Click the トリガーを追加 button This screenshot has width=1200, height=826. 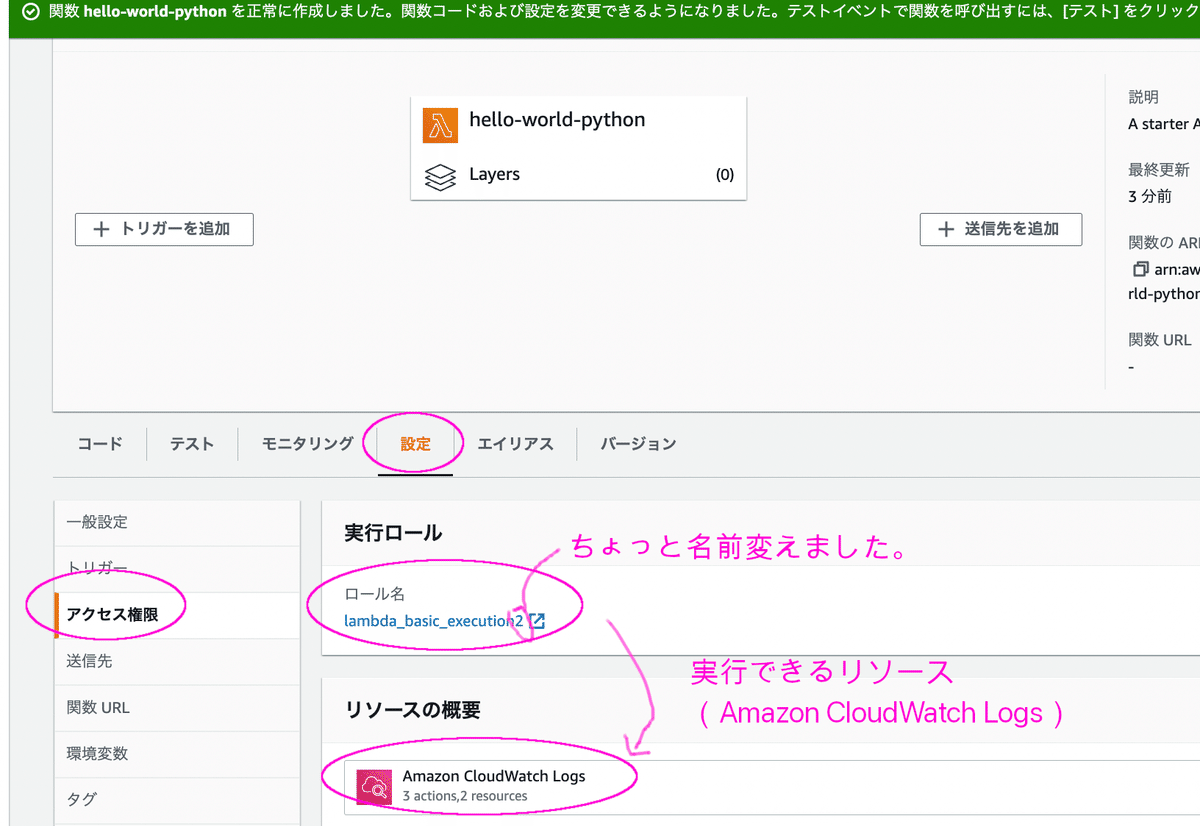pos(164,229)
